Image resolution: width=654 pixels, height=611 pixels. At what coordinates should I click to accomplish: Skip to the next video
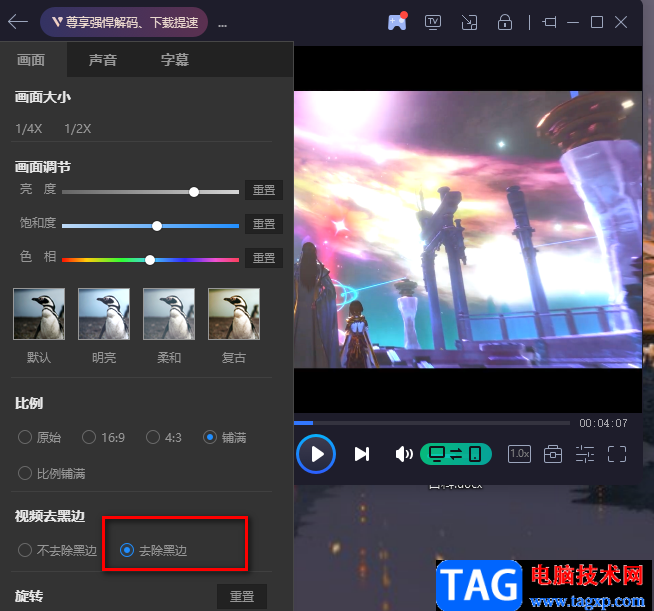(362, 454)
